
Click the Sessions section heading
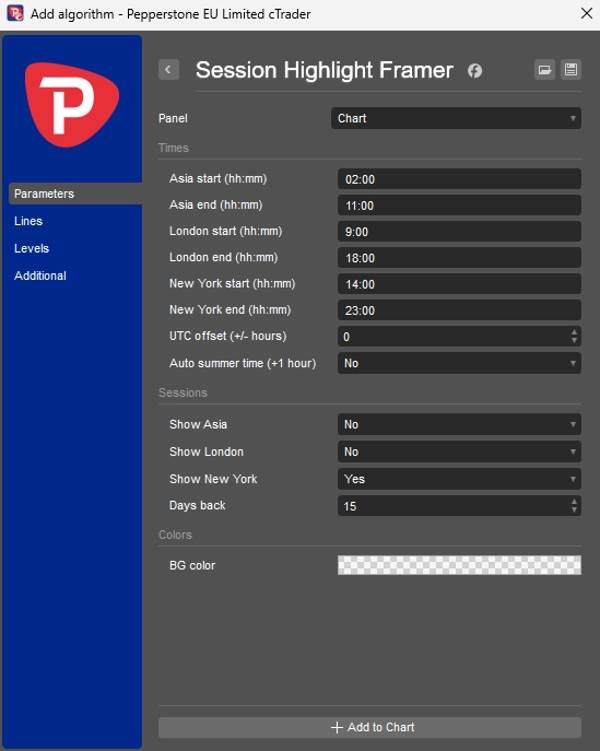click(x=183, y=393)
